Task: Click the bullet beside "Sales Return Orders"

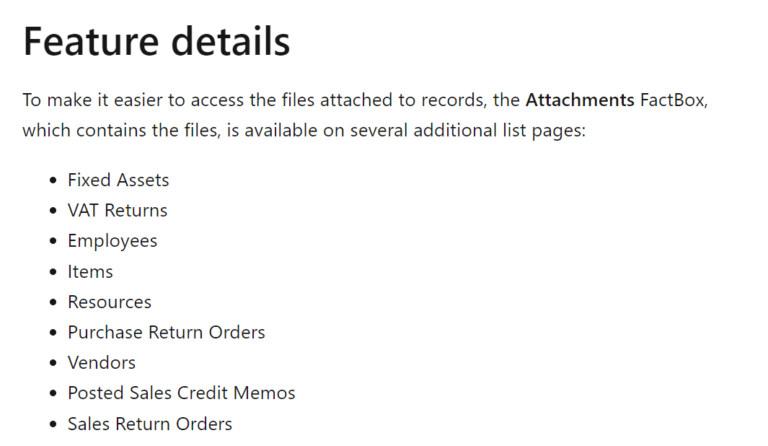Action: pos(52,425)
